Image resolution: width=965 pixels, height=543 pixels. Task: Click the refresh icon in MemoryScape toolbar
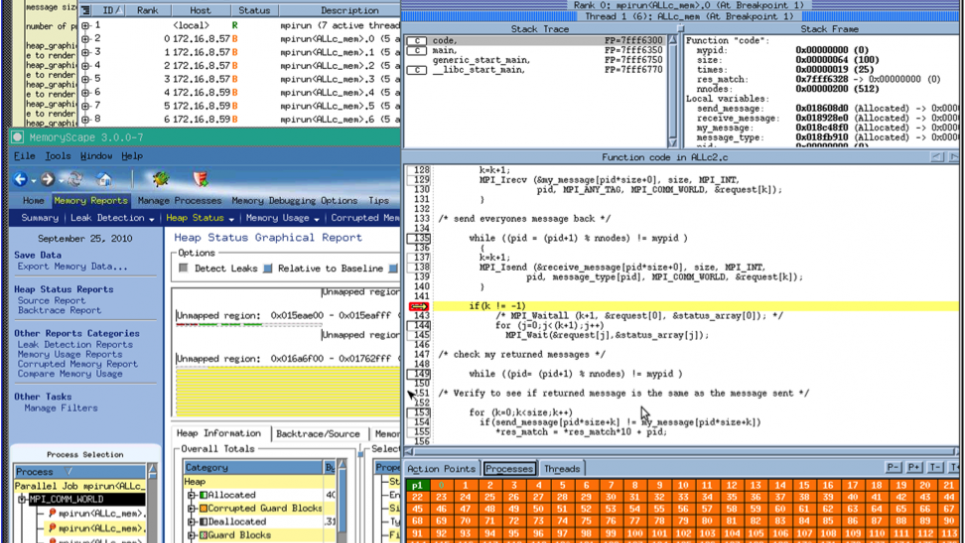(x=74, y=179)
